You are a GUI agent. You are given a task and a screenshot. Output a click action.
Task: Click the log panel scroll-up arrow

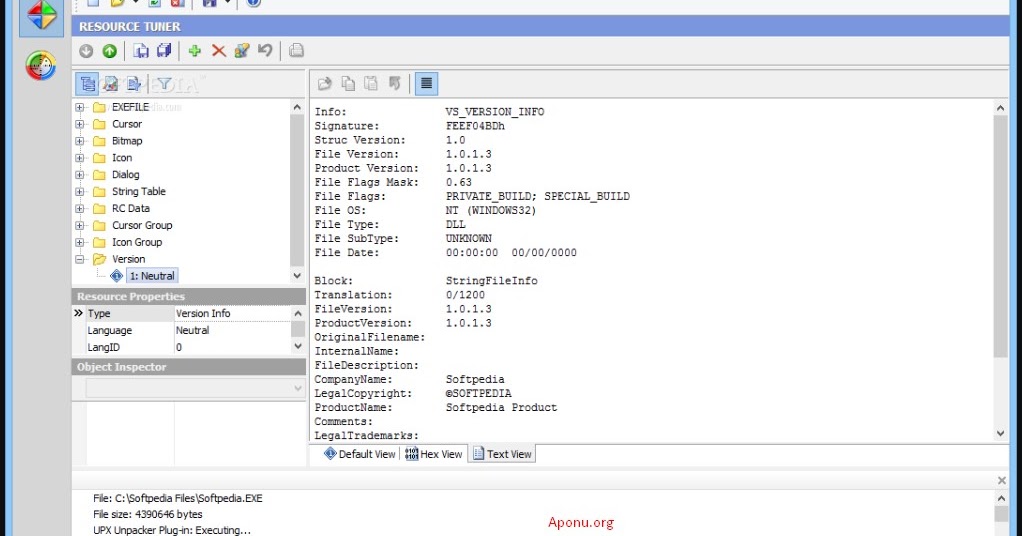click(1002, 498)
